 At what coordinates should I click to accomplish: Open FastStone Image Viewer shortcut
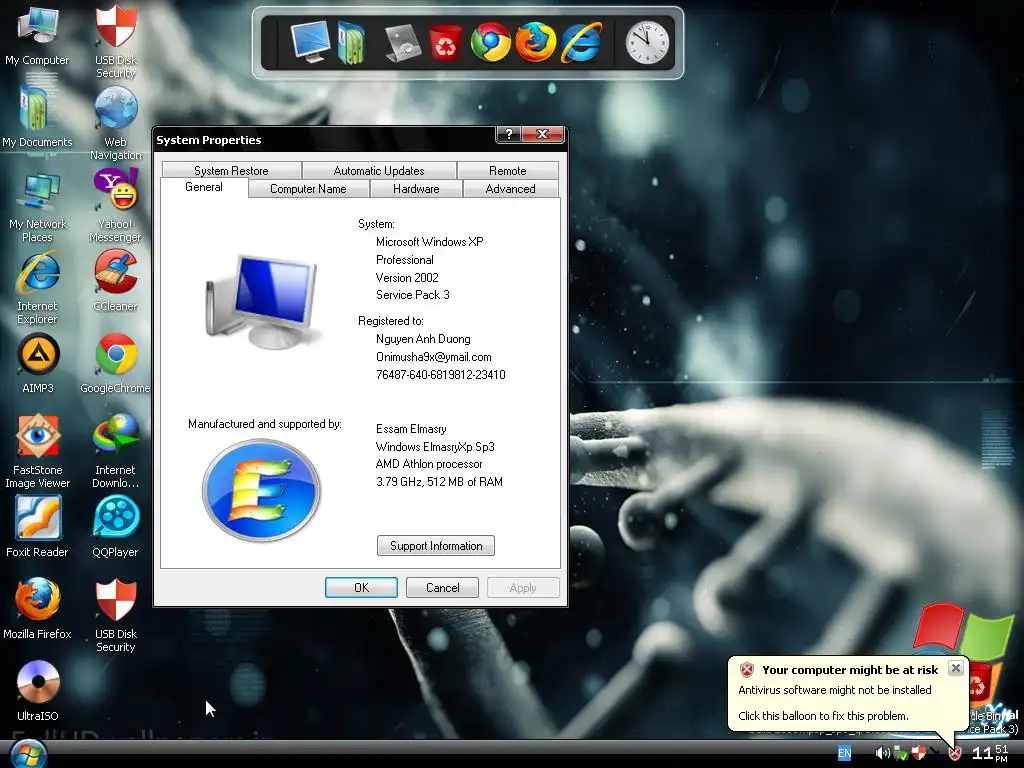(37, 452)
